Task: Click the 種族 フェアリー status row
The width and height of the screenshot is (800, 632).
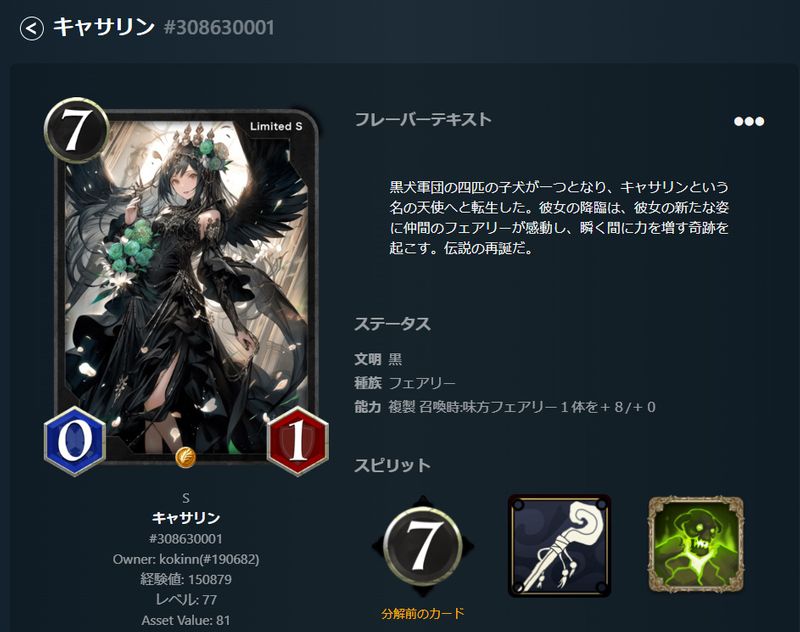Action: pos(405,383)
